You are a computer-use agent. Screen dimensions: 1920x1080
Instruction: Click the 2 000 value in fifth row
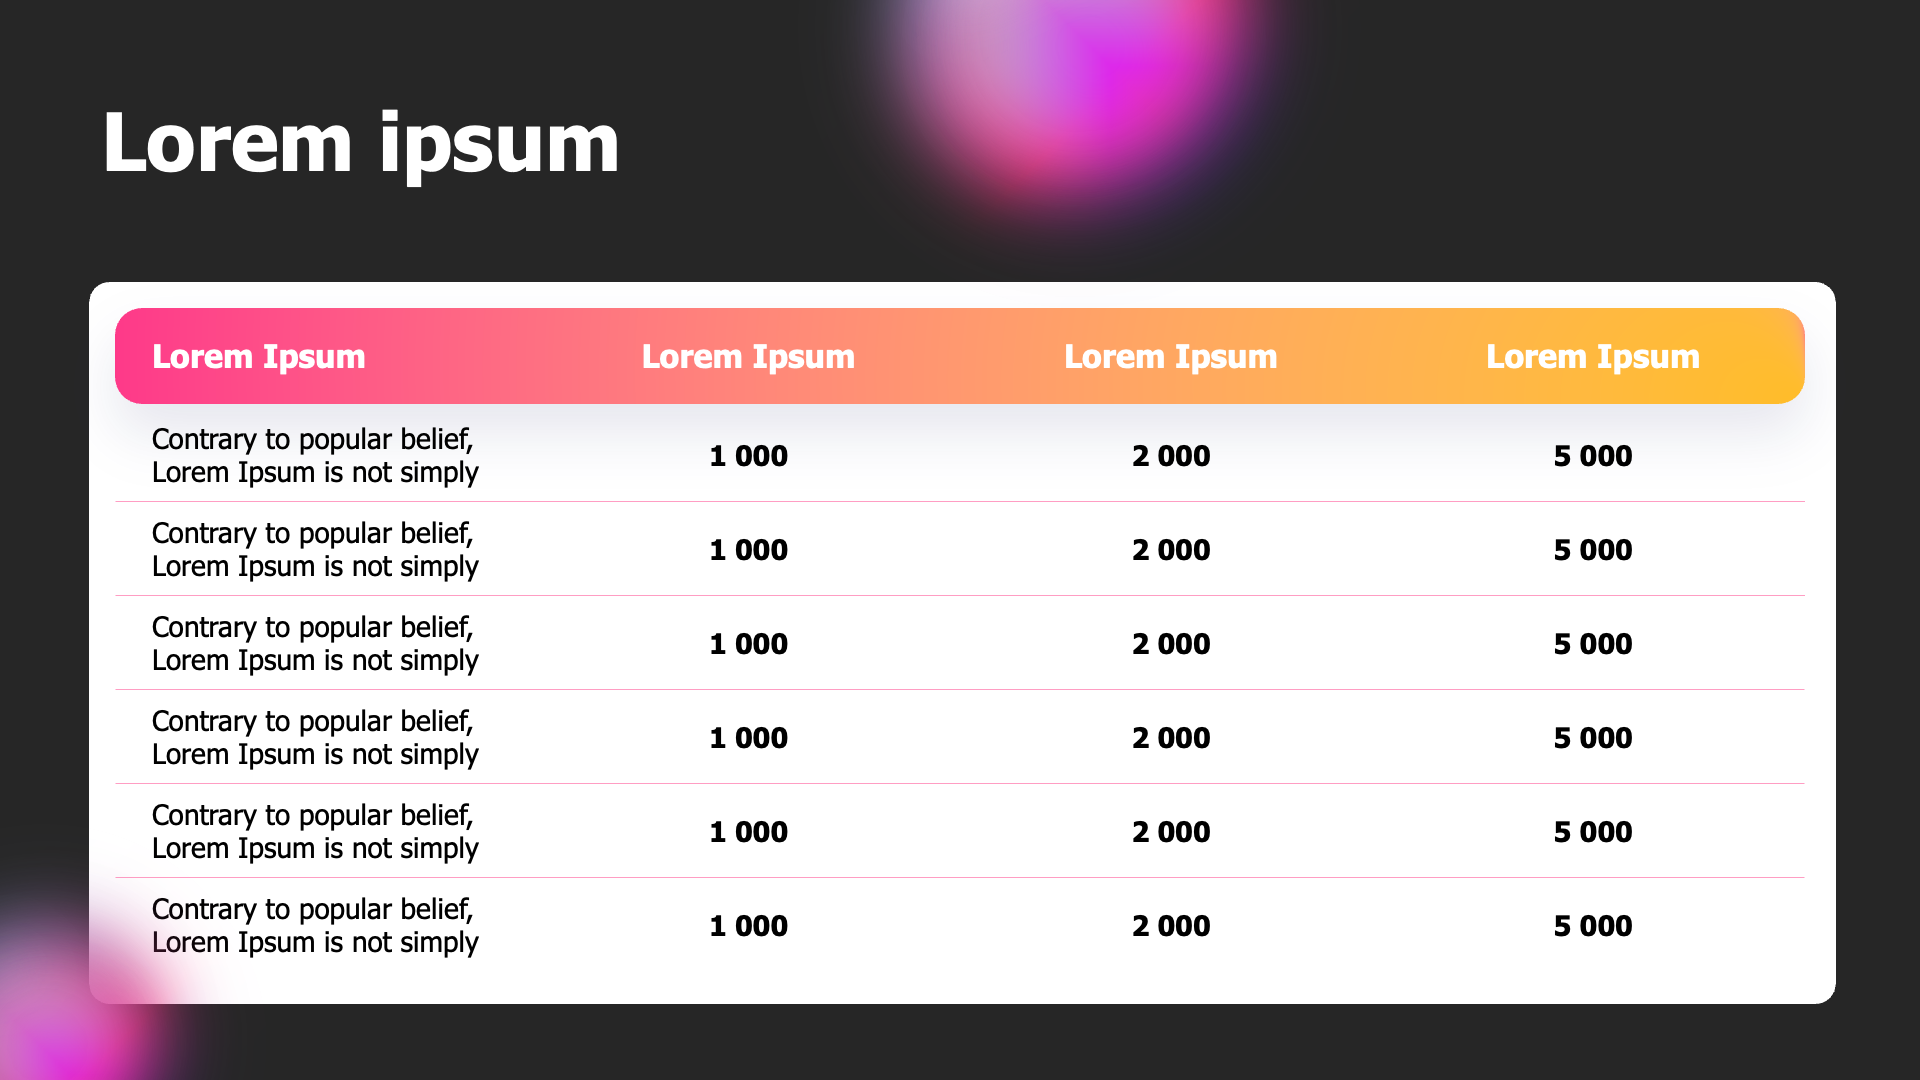1170,832
